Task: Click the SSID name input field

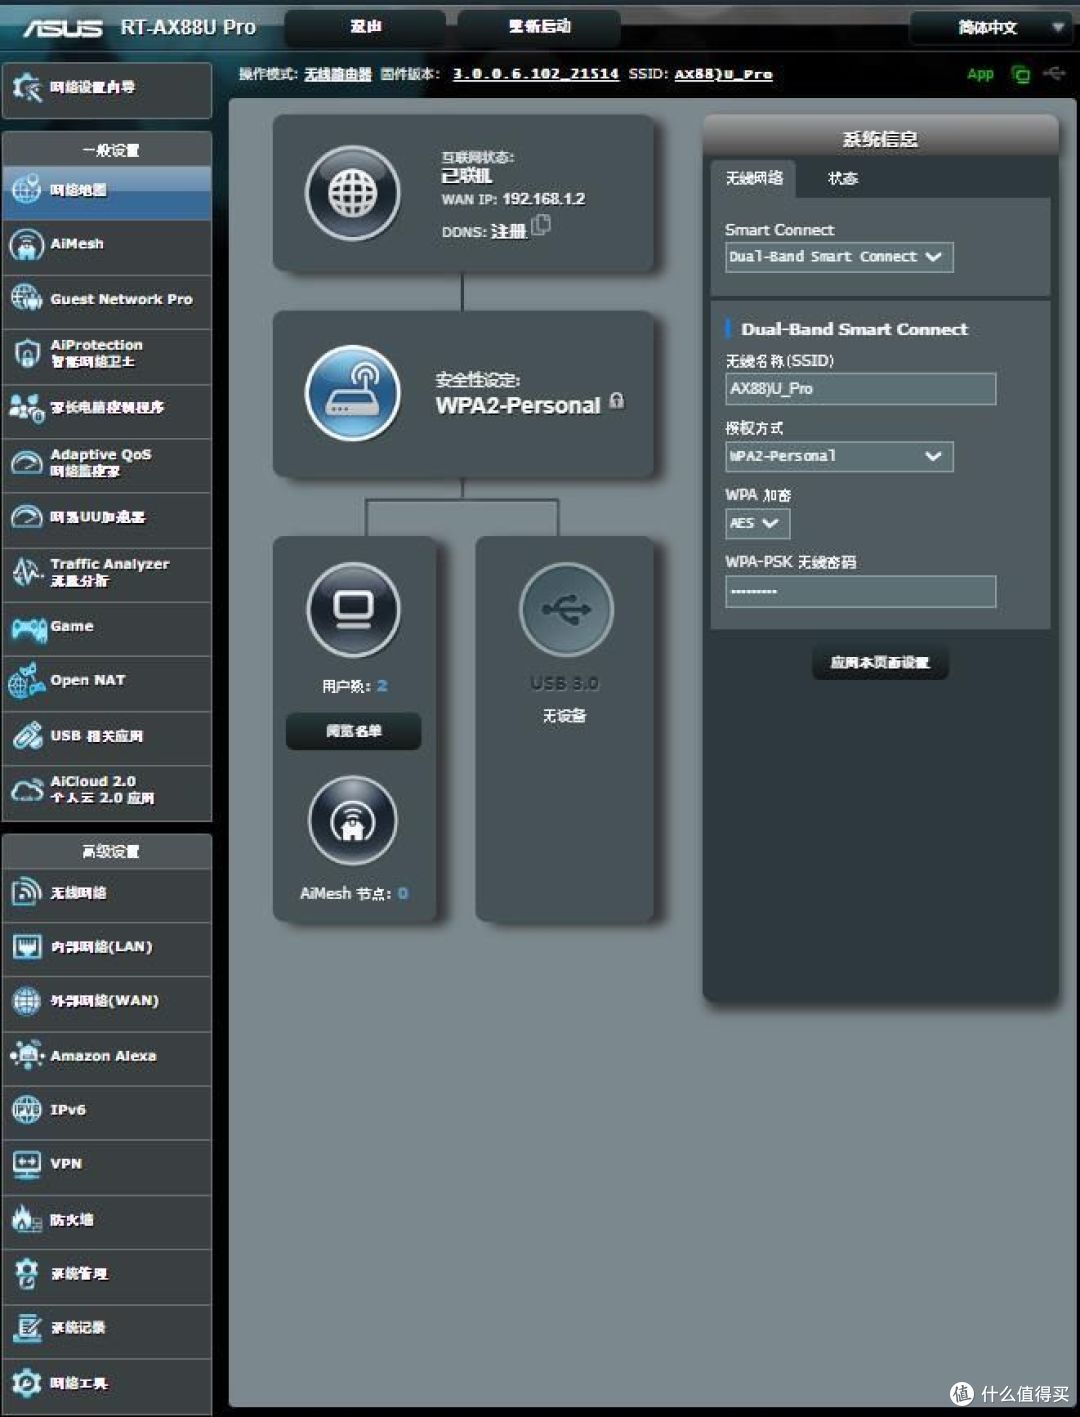Action: pyautogui.click(x=860, y=389)
